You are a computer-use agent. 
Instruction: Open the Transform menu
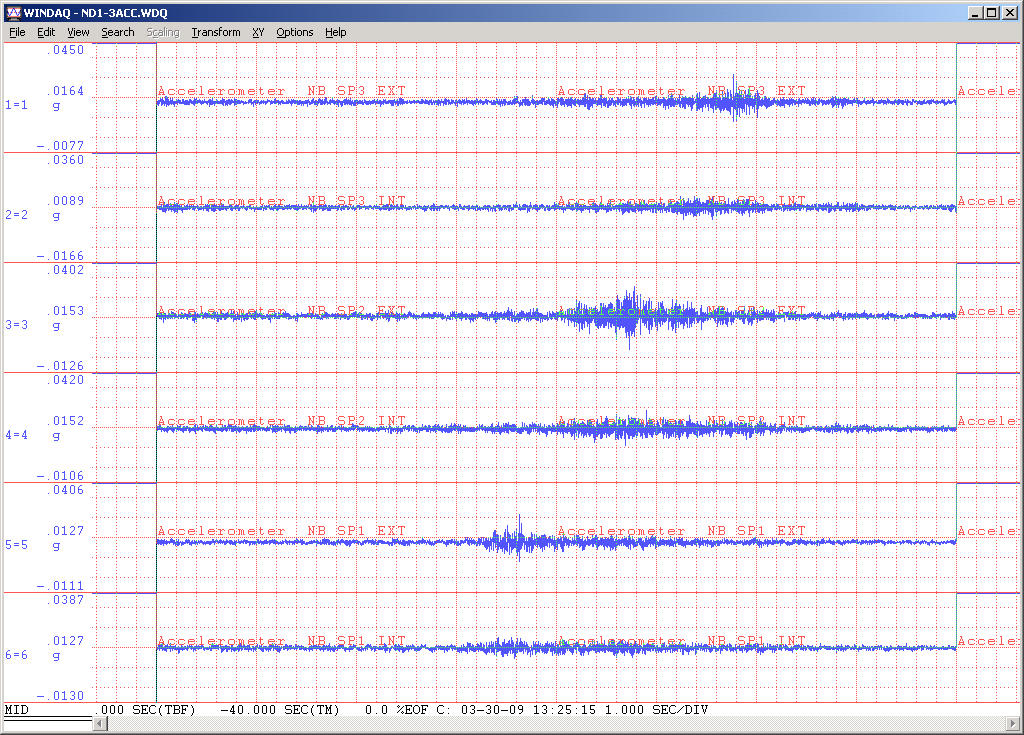click(x=216, y=32)
